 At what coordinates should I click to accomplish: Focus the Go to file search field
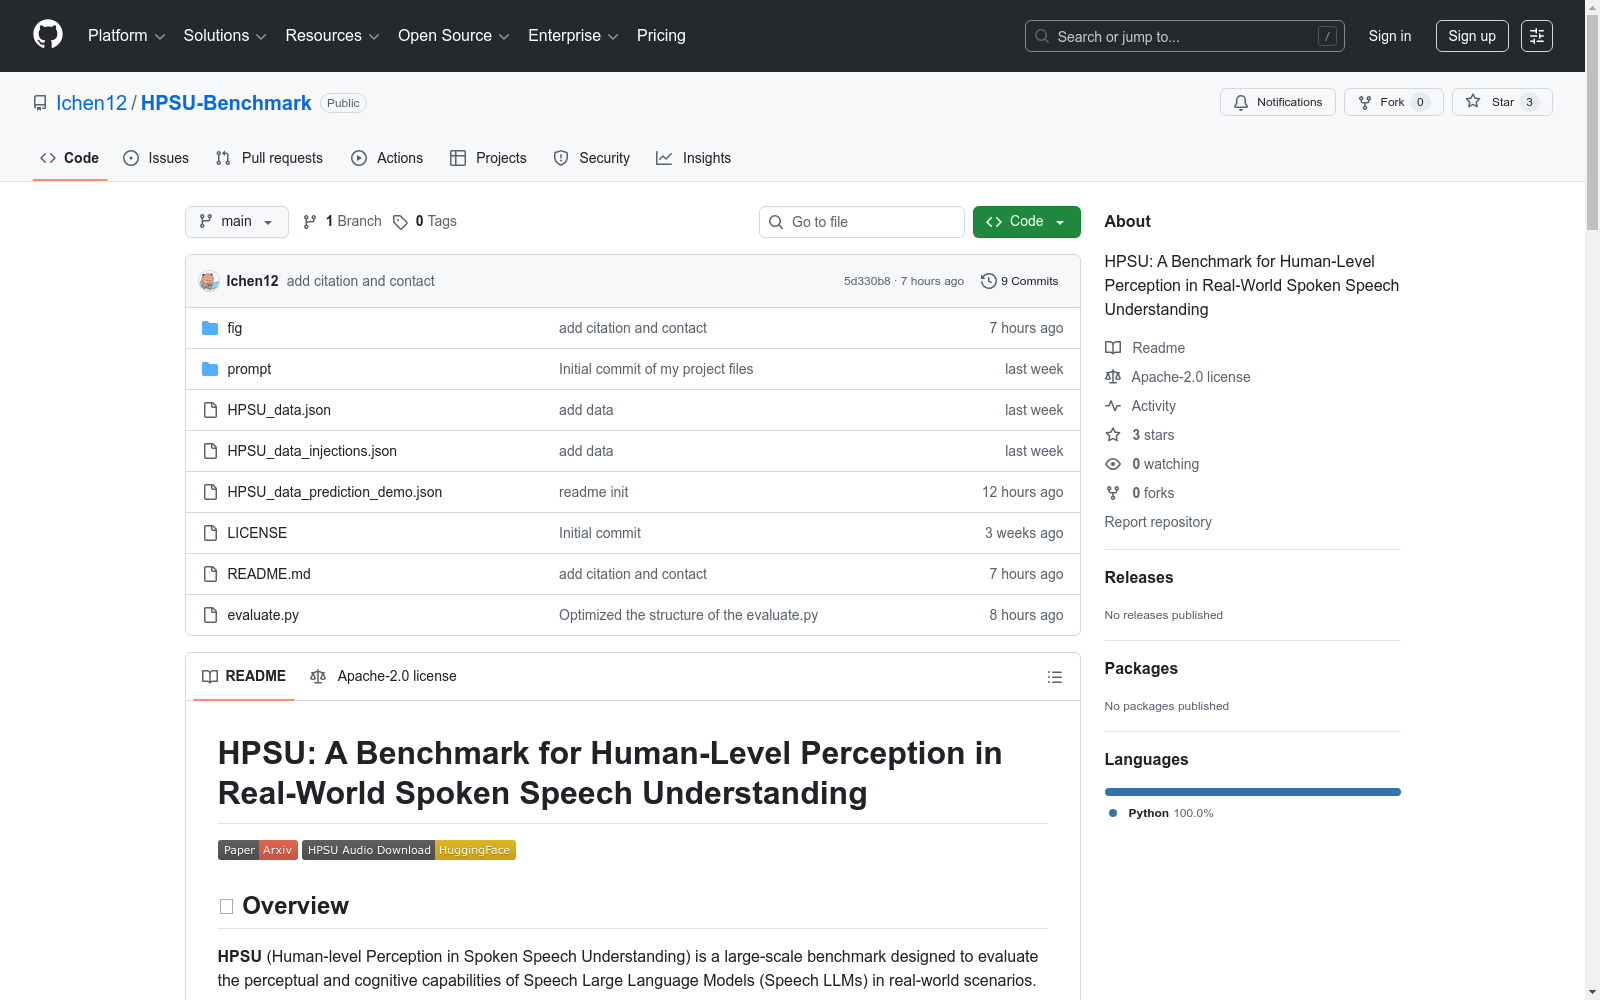862,222
